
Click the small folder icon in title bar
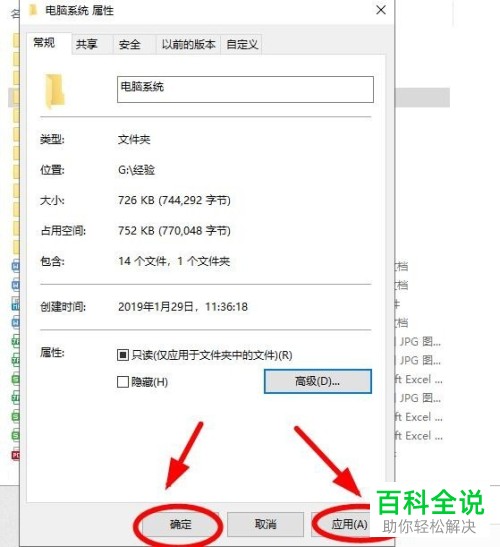point(33,10)
